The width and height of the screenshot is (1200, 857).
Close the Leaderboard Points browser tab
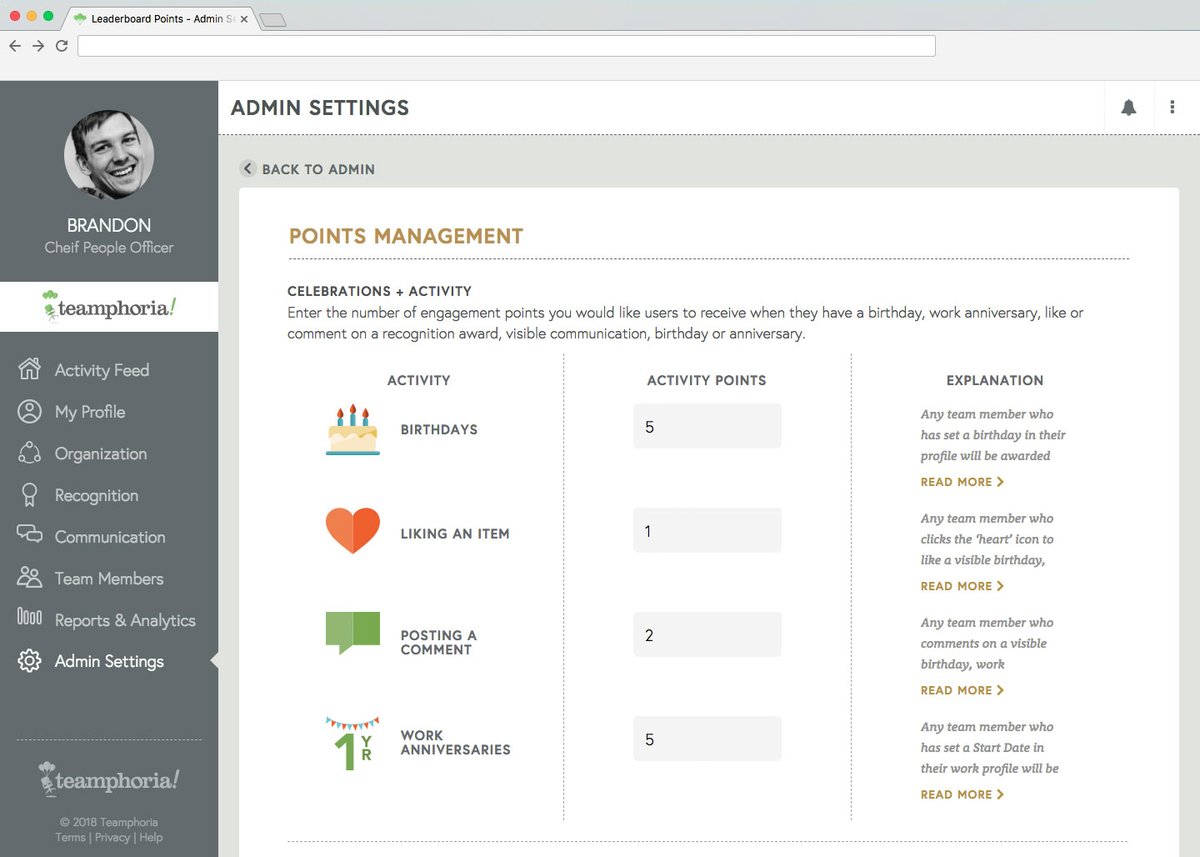click(x=244, y=19)
